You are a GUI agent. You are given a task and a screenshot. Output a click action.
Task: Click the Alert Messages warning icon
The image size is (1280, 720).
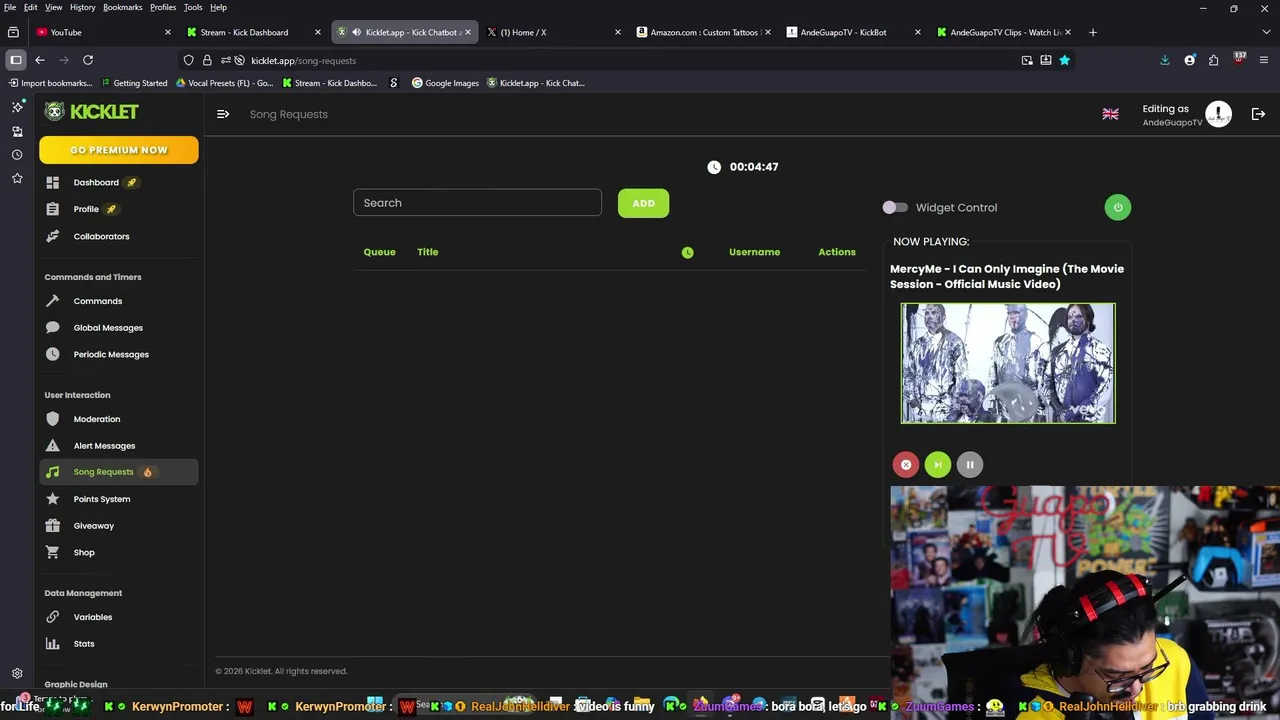coord(53,446)
